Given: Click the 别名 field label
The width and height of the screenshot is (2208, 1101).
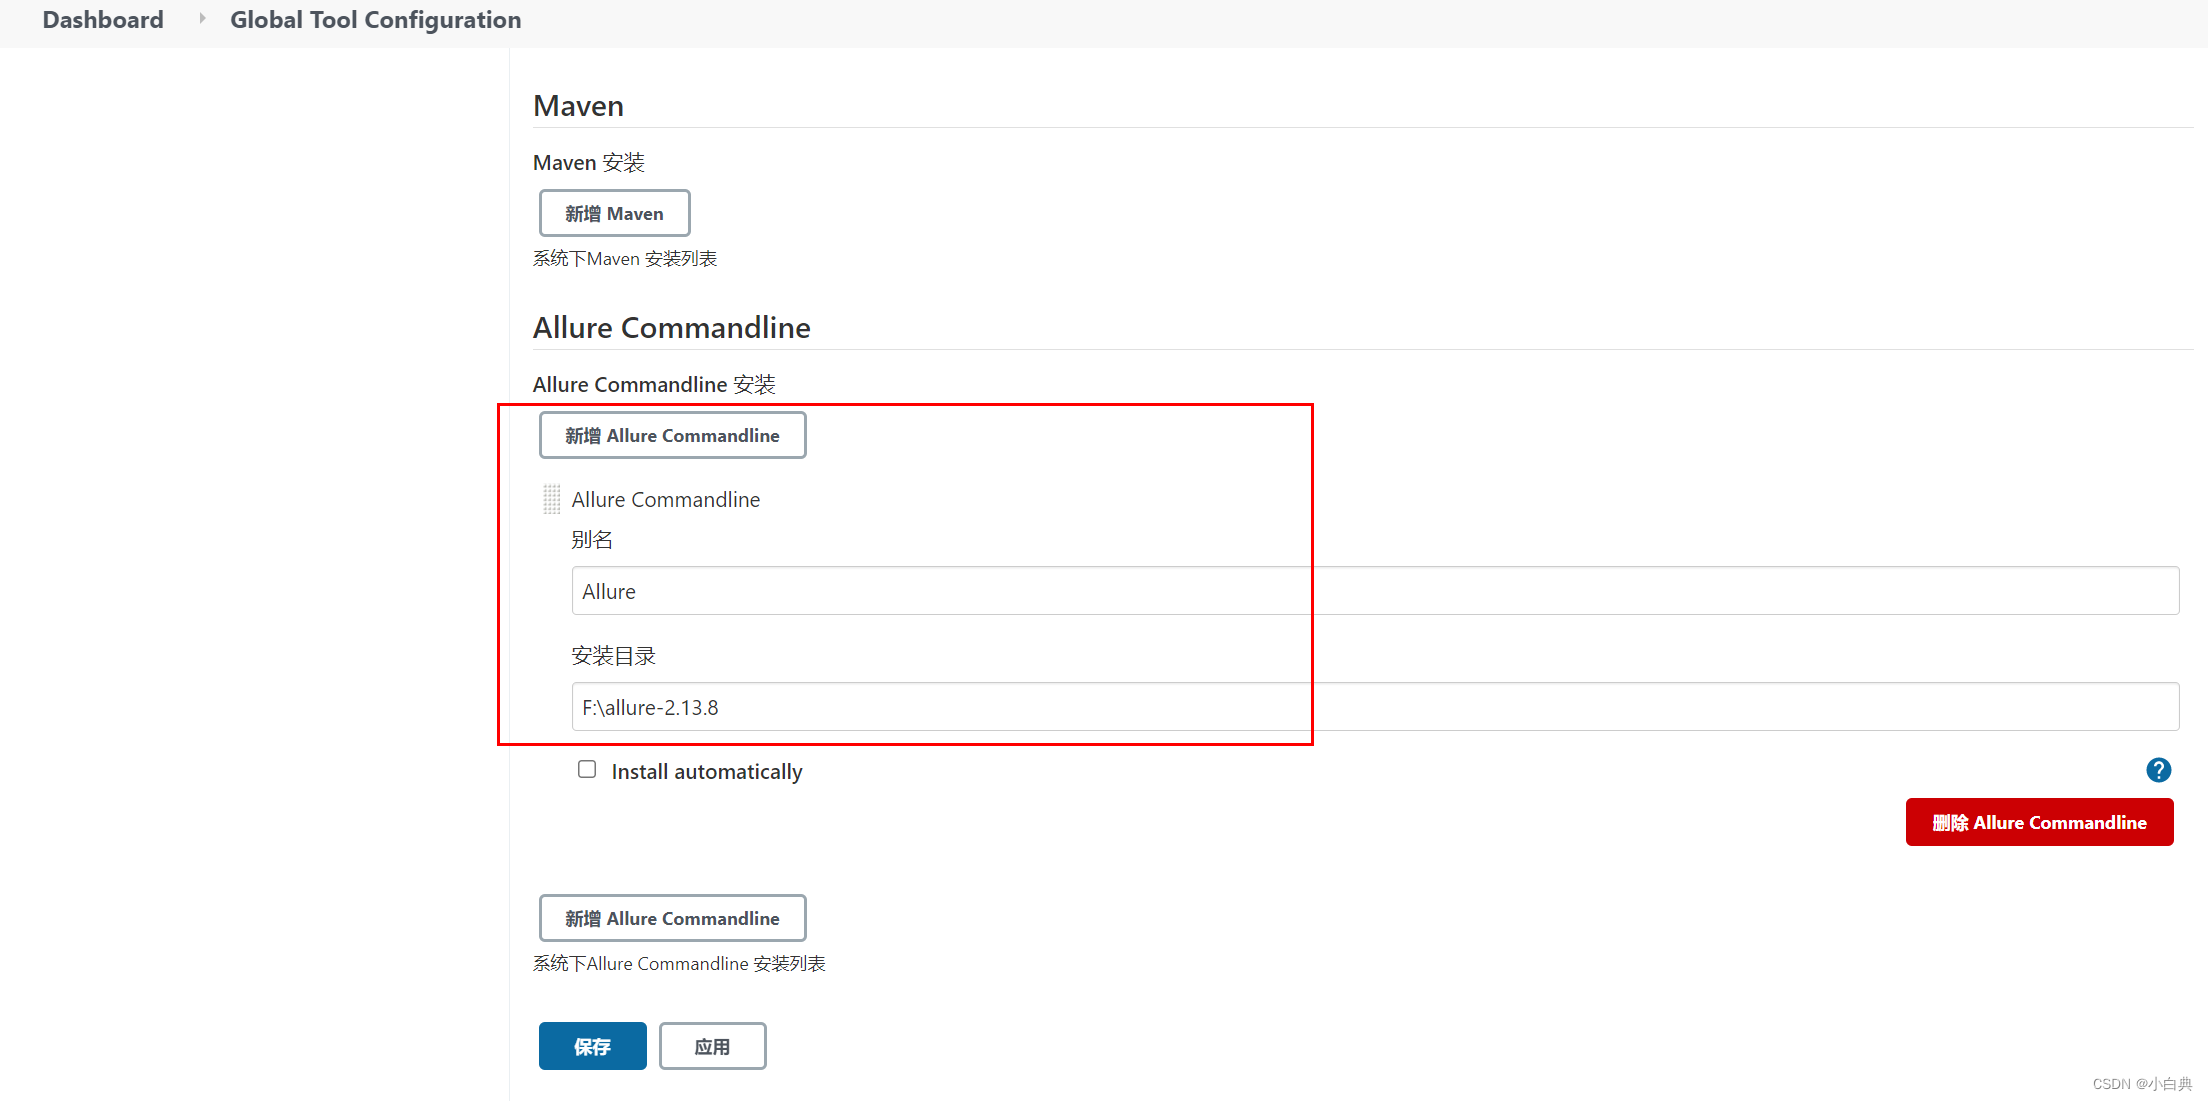Looking at the screenshot, I should (x=592, y=540).
